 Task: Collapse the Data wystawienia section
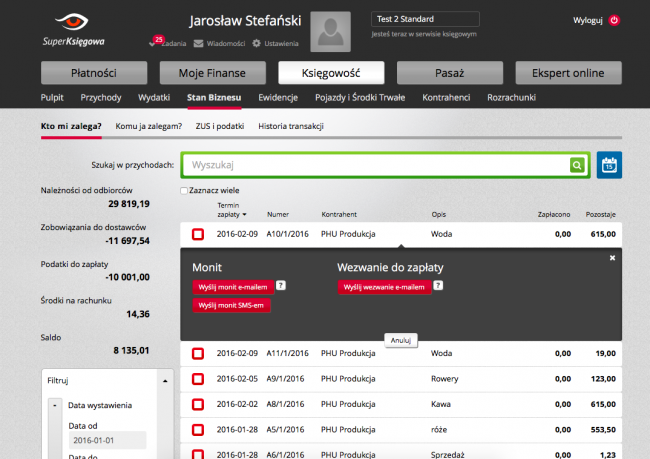pyautogui.click(x=55, y=406)
